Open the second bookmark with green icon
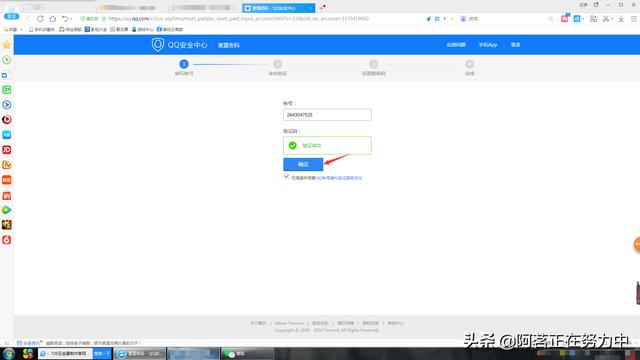Screen dimensions: 640x360 pos(70,29)
